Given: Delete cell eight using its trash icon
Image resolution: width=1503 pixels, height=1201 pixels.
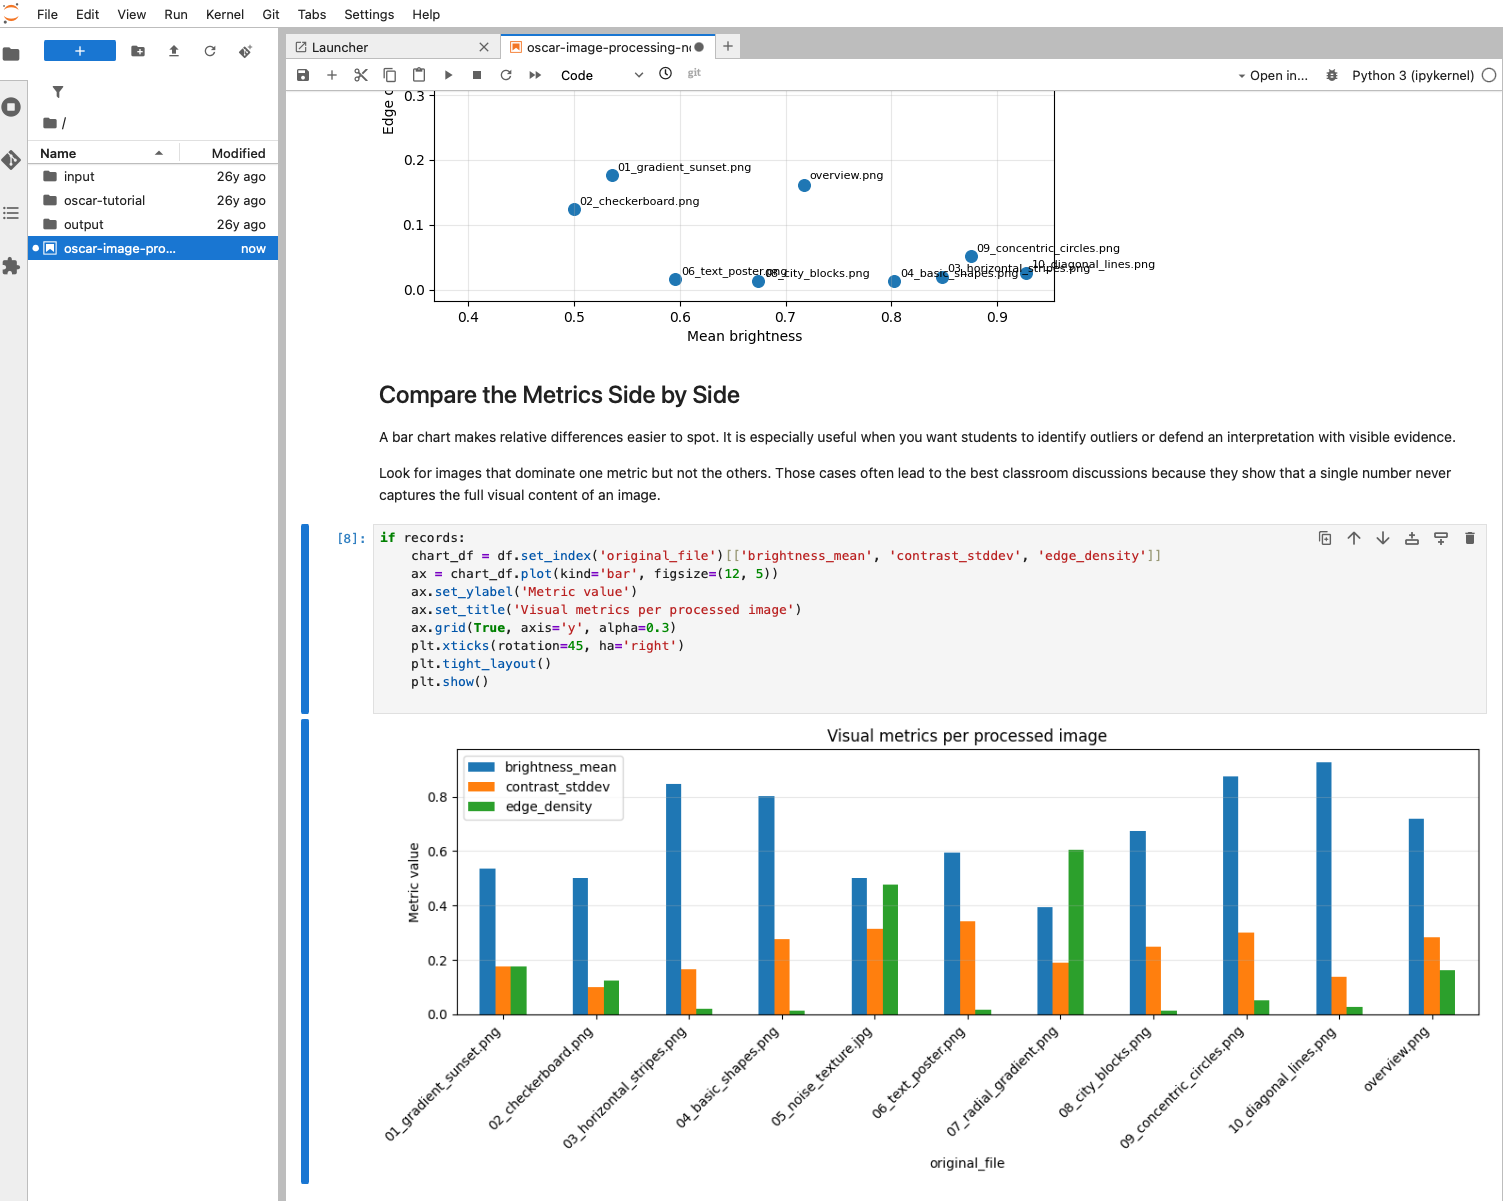Looking at the screenshot, I should tap(1470, 538).
